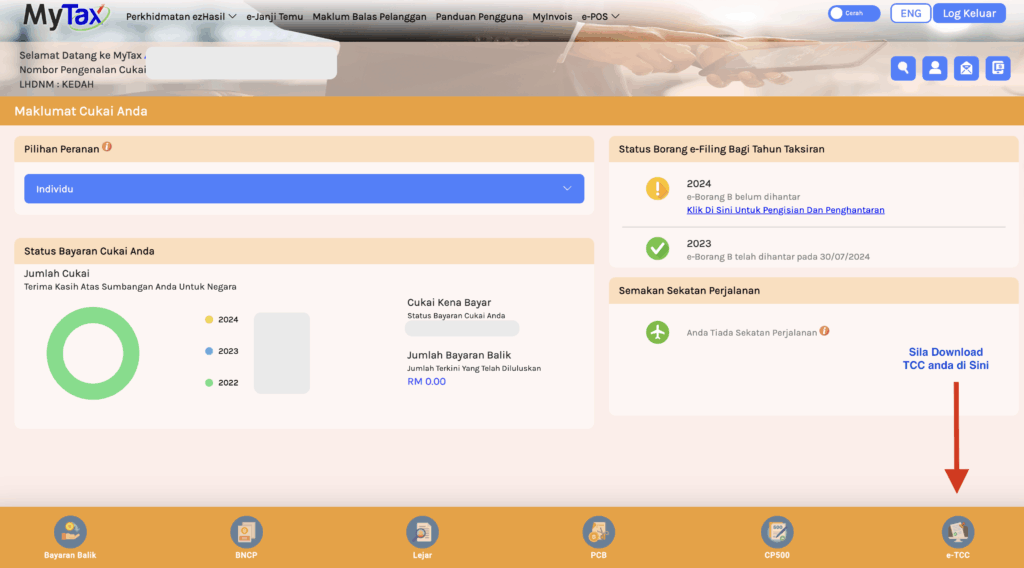Expand the Individu role dropdown
Screen dimensions: 1024x568
304,188
